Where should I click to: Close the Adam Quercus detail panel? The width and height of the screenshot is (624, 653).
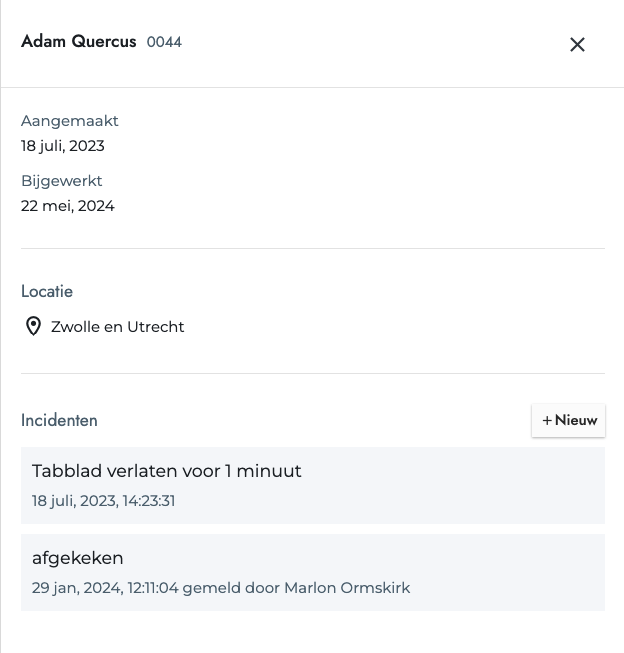tap(577, 45)
